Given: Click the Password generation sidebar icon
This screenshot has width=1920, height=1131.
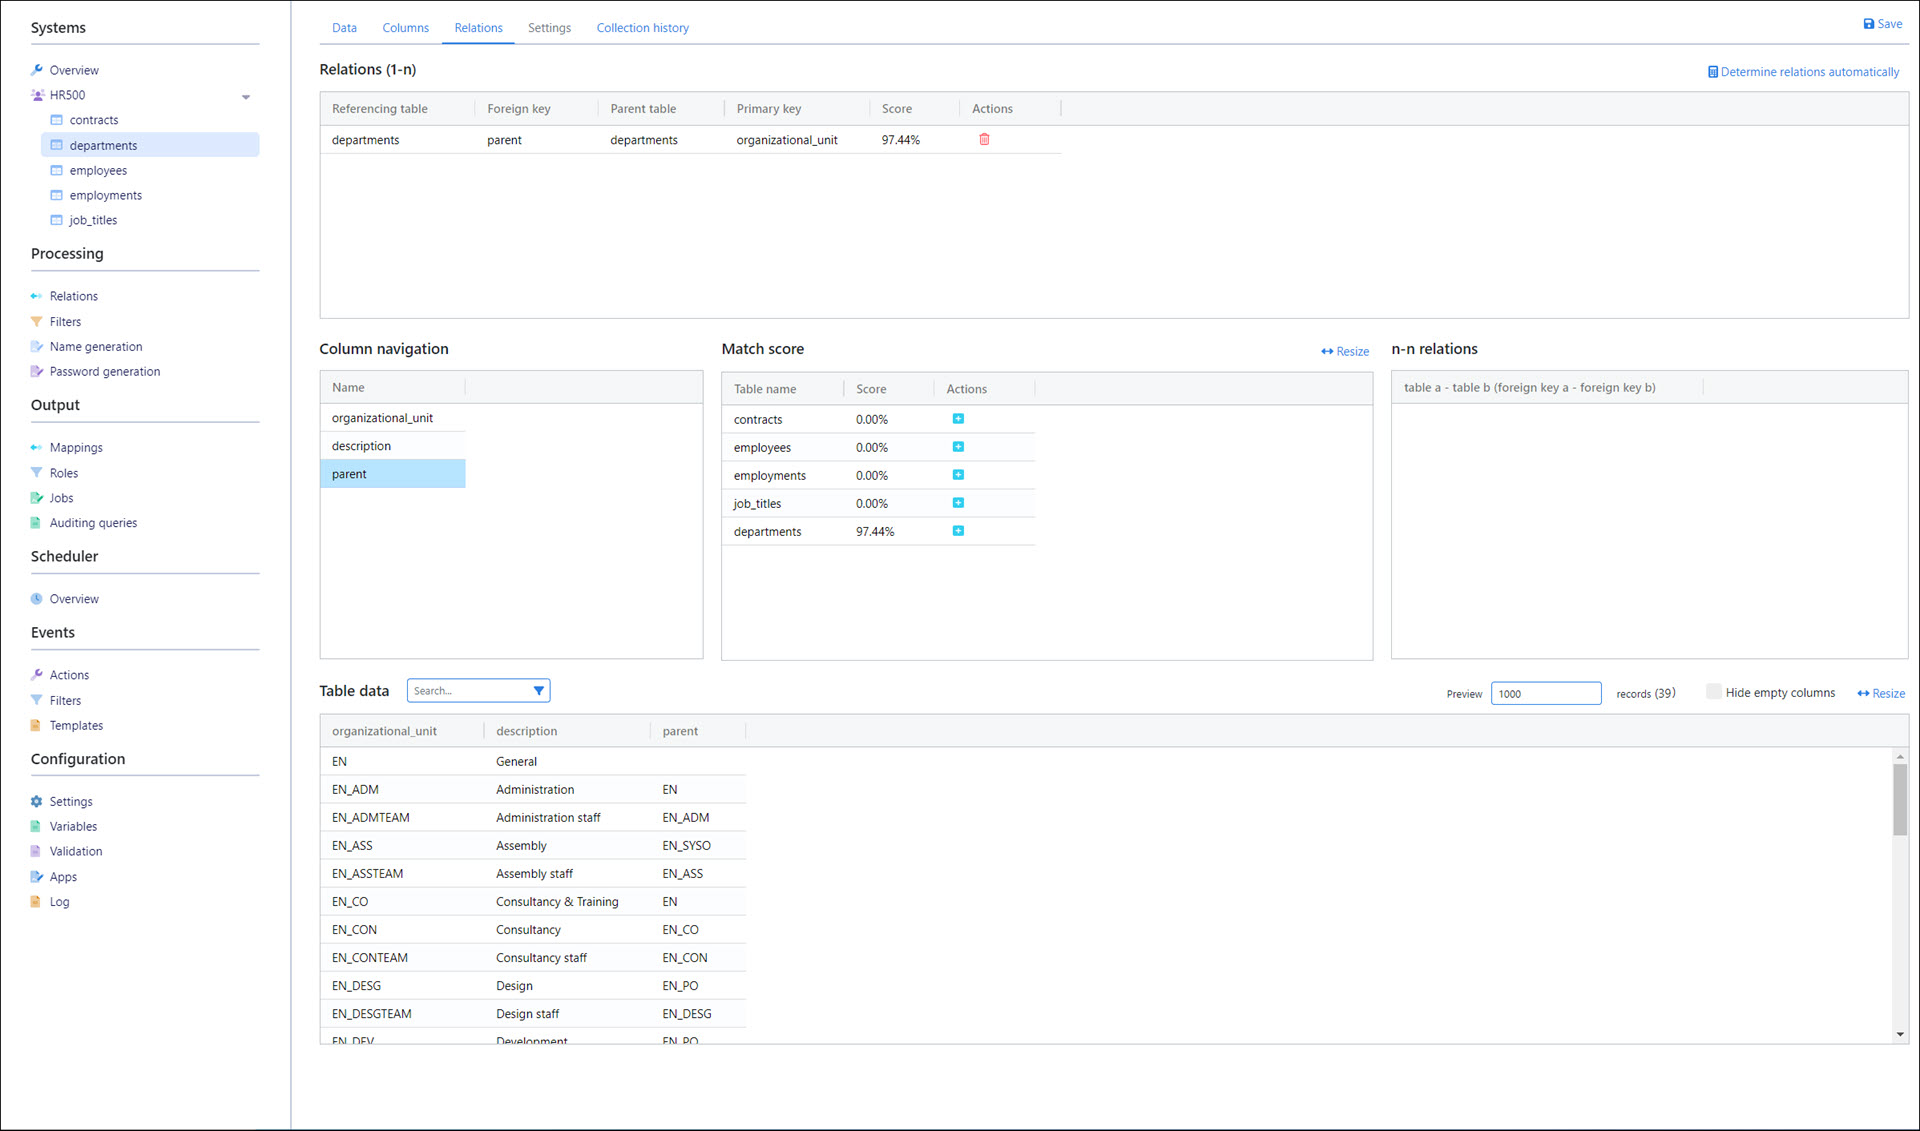Looking at the screenshot, I should click(x=37, y=371).
